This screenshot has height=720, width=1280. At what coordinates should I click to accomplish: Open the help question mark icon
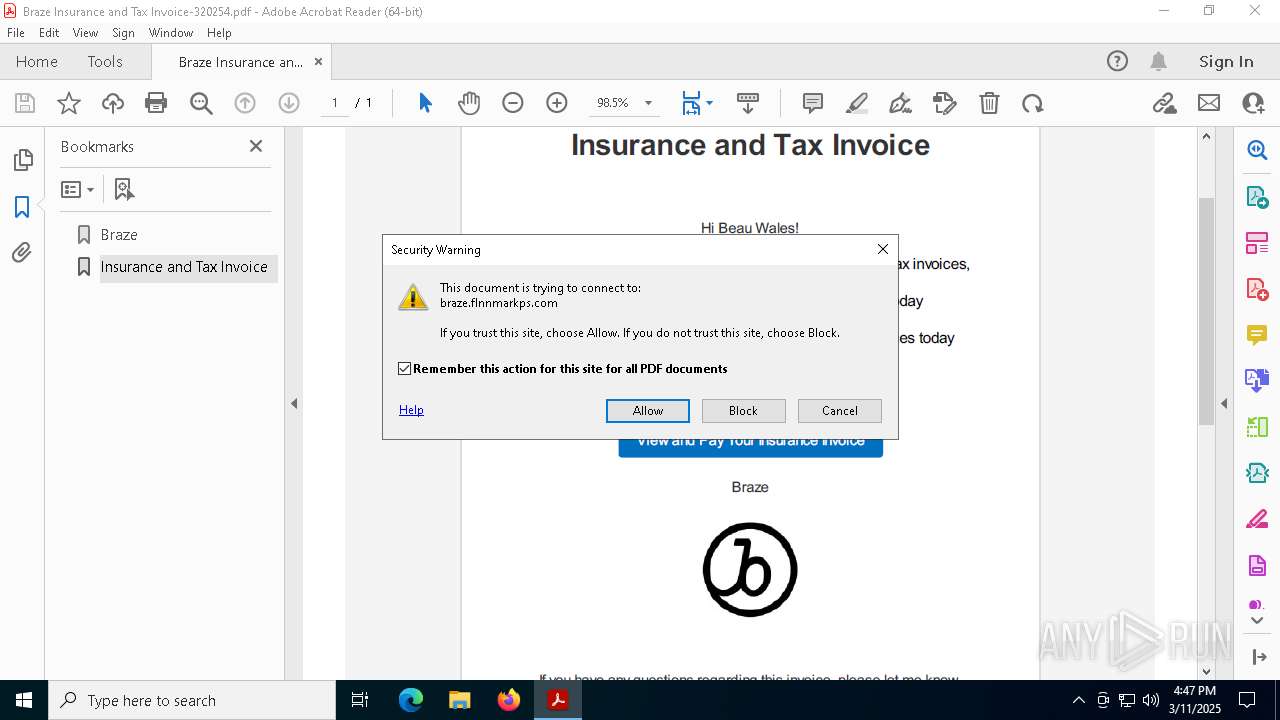1117,62
